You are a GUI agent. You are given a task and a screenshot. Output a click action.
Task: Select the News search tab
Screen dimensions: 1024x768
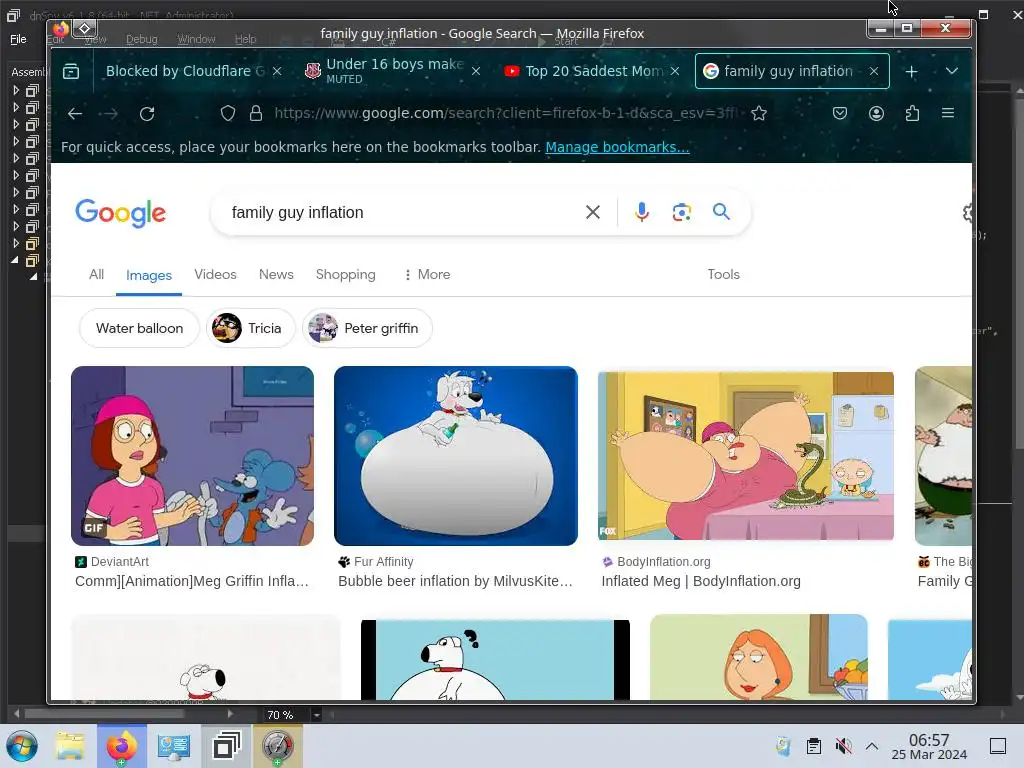tap(276, 275)
